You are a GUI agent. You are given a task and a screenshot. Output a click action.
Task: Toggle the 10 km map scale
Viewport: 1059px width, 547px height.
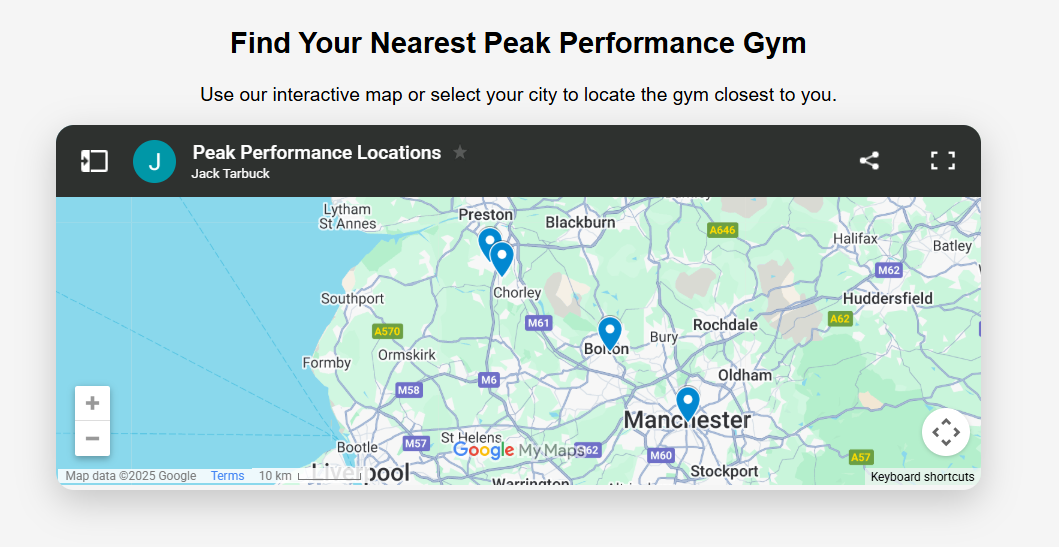[x=310, y=476]
